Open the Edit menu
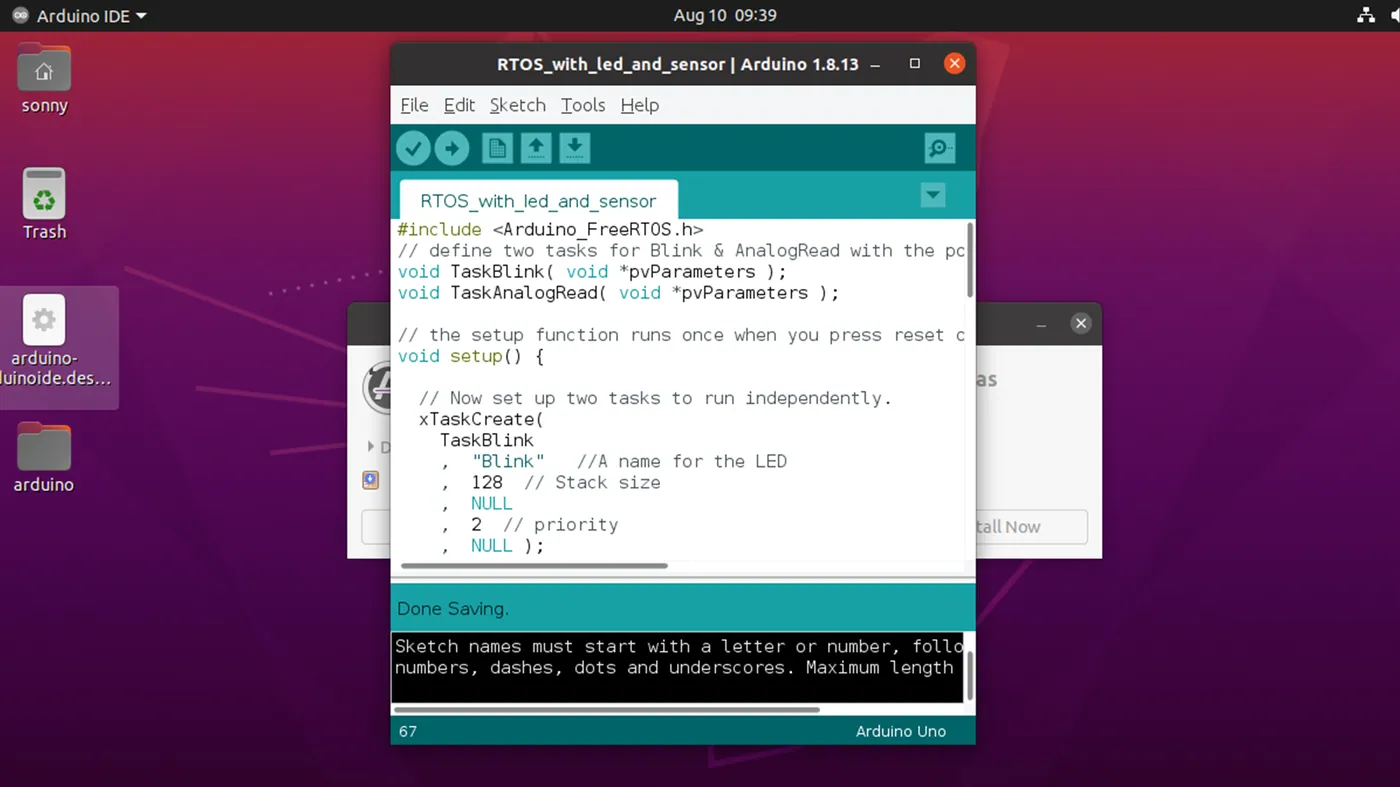Viewport: 1400px width, 787px height. tap(459, 105)
